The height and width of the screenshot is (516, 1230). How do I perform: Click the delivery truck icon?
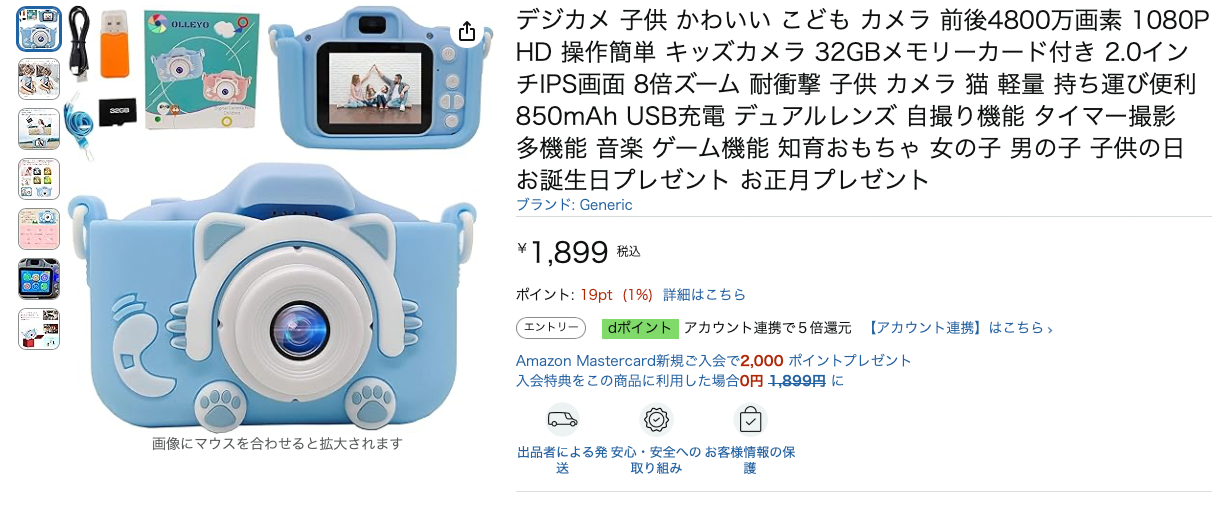563,418
